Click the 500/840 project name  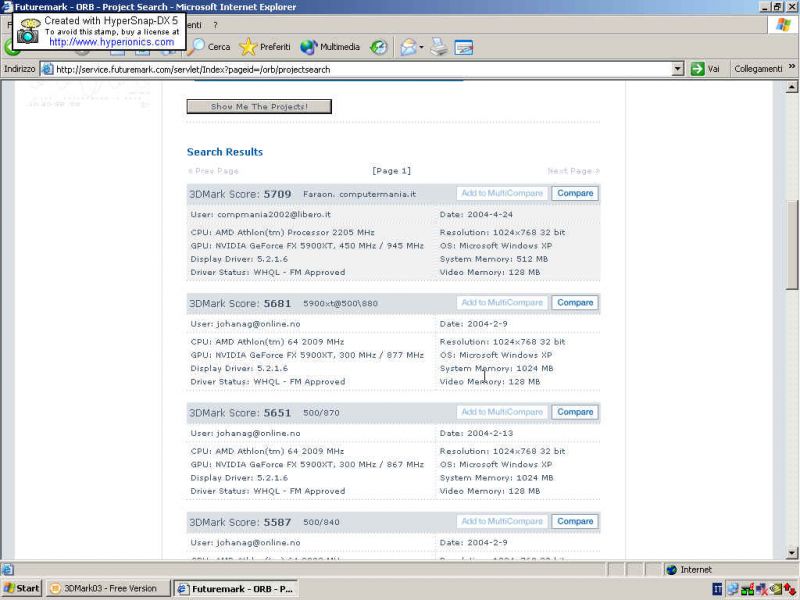point(321,522)
